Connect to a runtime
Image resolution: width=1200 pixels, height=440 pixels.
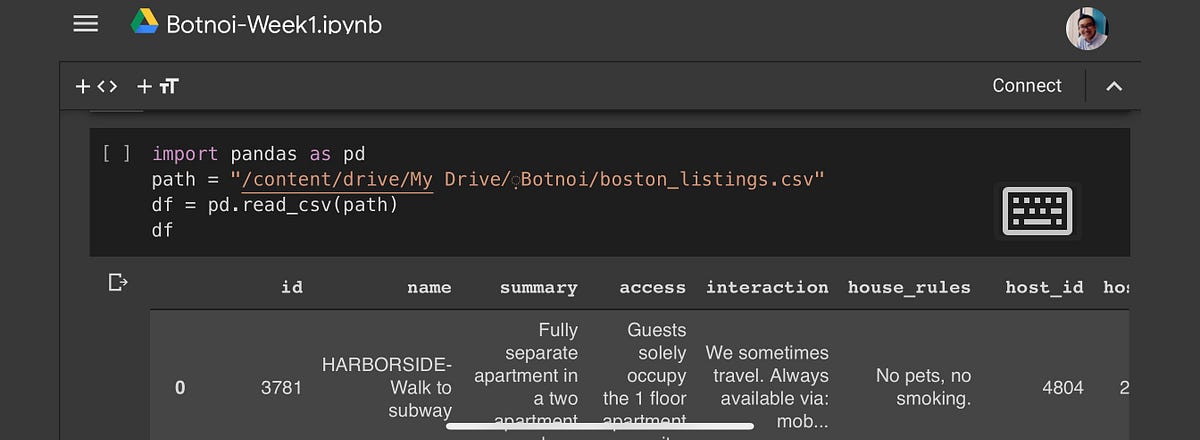(1027, 86)
